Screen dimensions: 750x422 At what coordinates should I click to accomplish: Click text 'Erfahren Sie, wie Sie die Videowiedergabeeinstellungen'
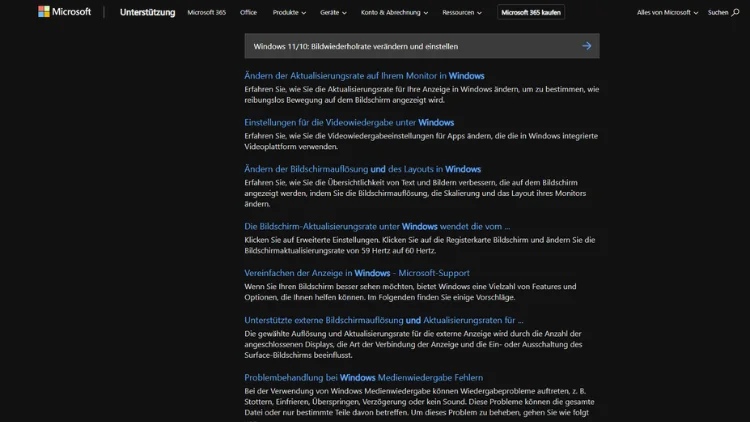(x=421, y=141)
